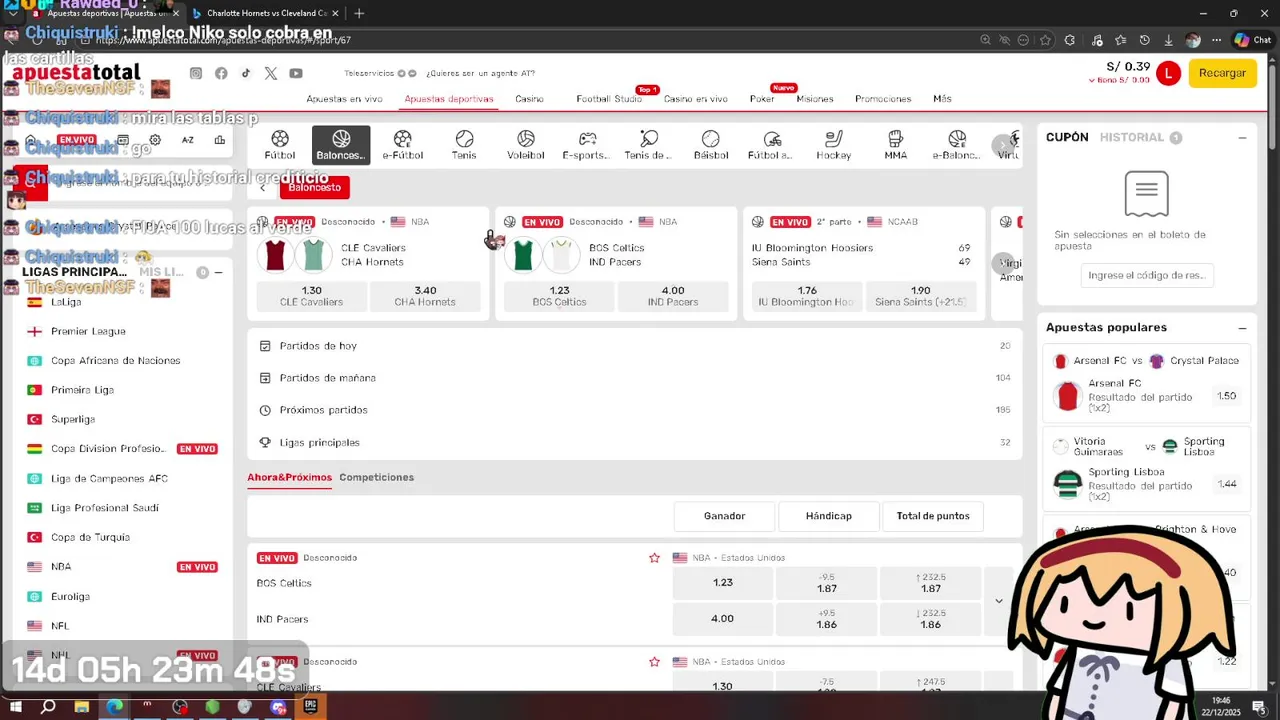Select the Tenis sport icon
The height and width of the screenshot is (720, 1280).
464,145
